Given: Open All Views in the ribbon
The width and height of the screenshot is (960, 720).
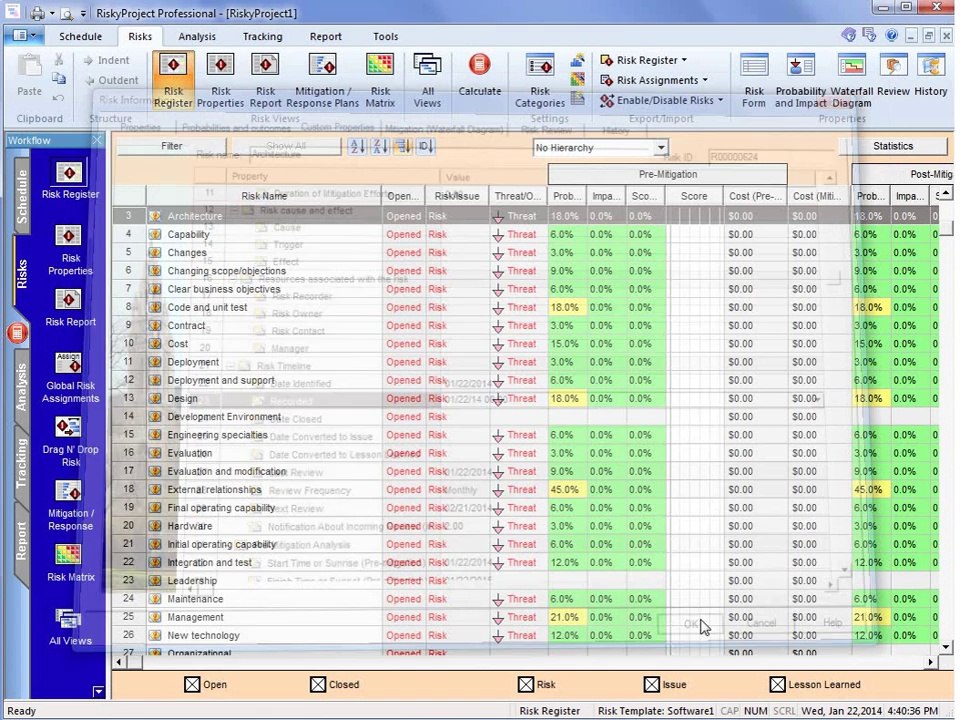Looking at the screenshot, I should pyautogui.click(x=427, y=80).
